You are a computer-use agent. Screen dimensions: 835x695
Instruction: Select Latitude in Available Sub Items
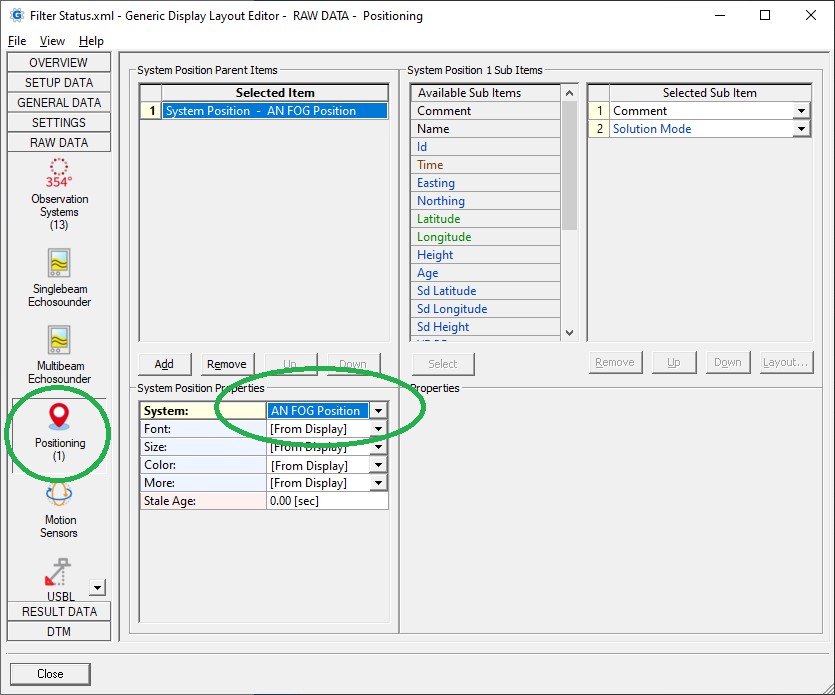point(439,219)
